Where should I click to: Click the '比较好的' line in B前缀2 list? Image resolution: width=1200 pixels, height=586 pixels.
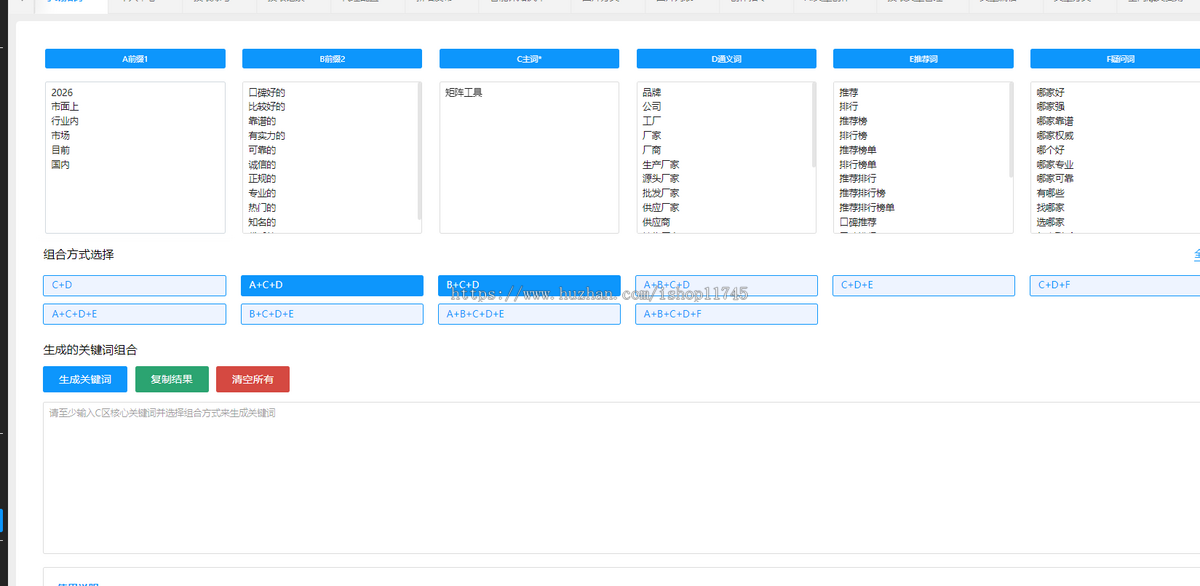click(267, 107)
